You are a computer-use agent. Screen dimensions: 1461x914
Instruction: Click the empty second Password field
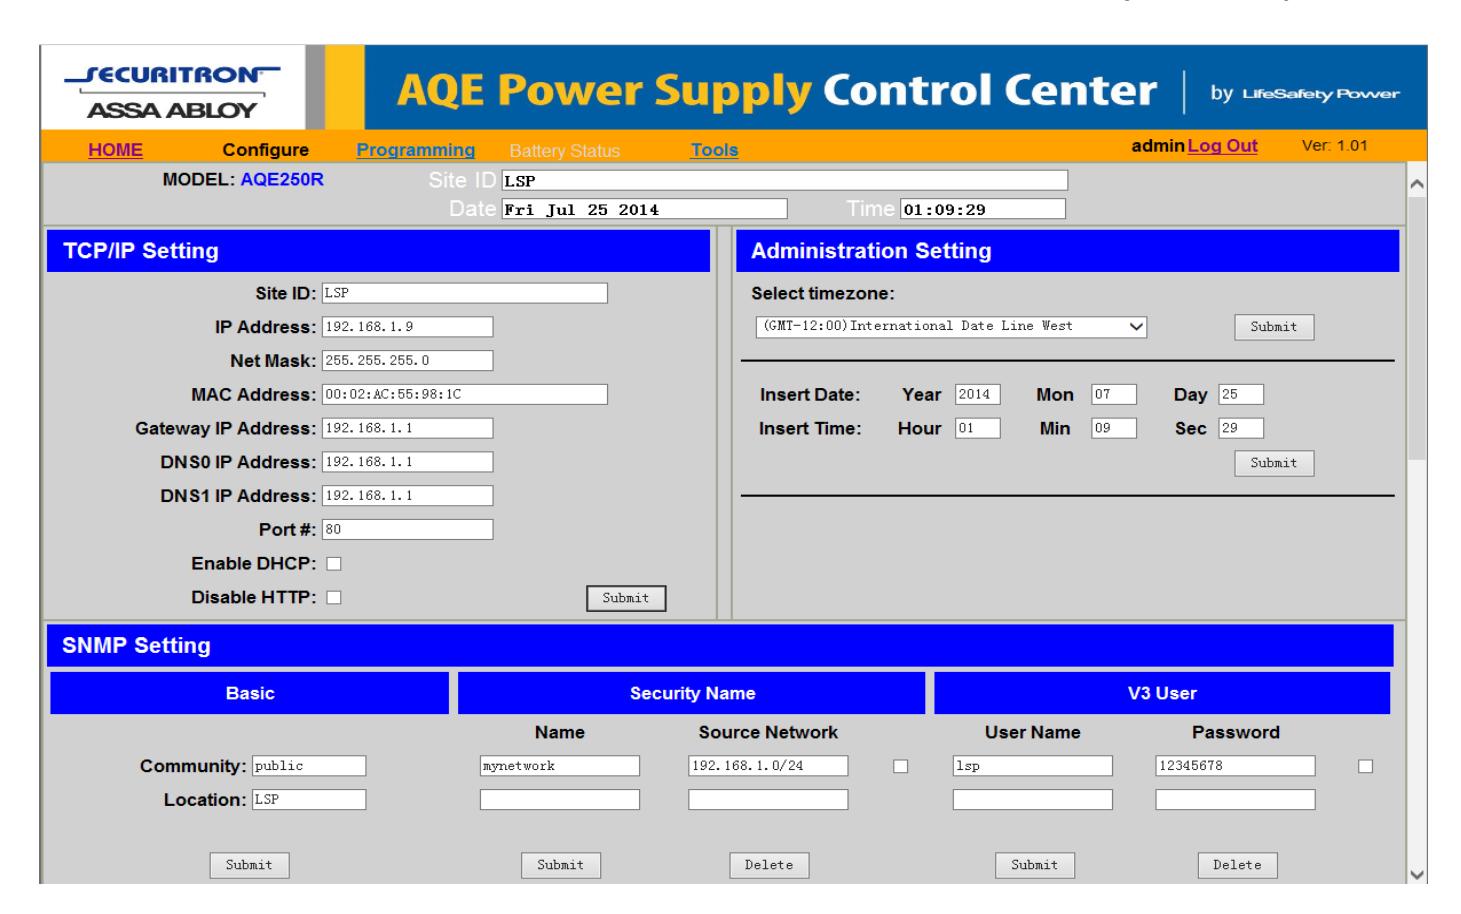coord(1235,799)
